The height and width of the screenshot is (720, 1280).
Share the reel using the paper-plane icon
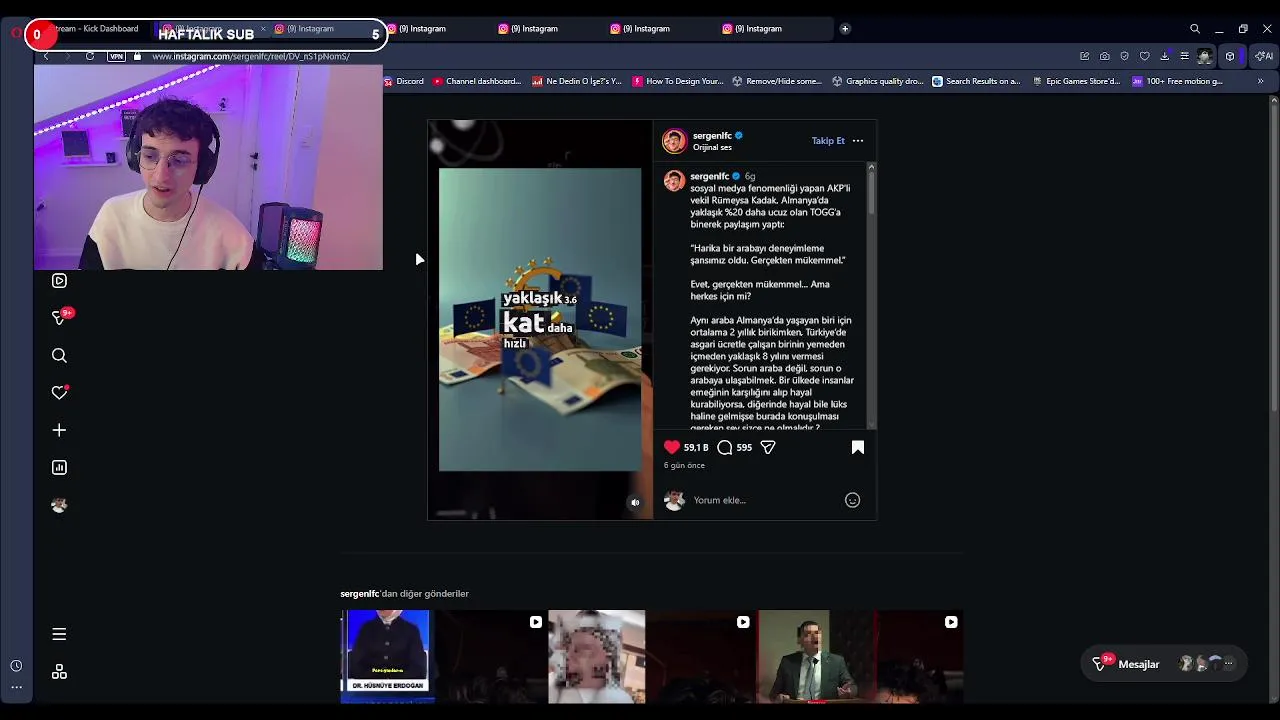(x=768, y=447)
